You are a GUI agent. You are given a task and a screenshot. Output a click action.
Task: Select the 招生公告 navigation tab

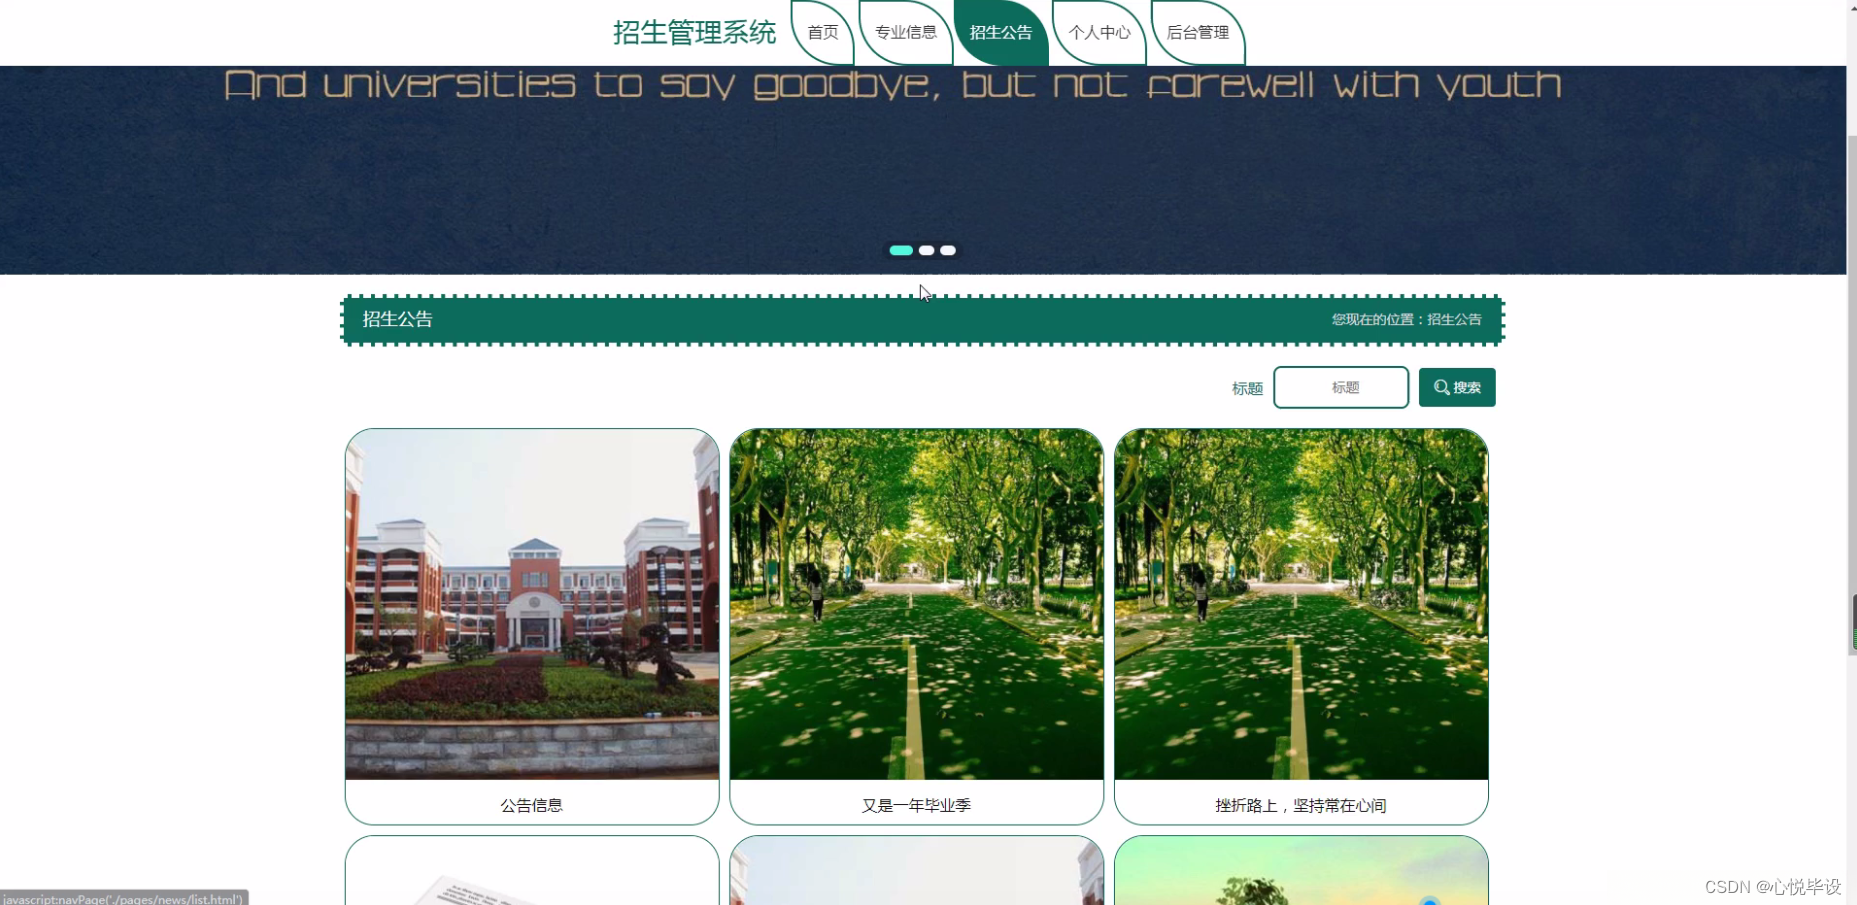(1001, 33)
